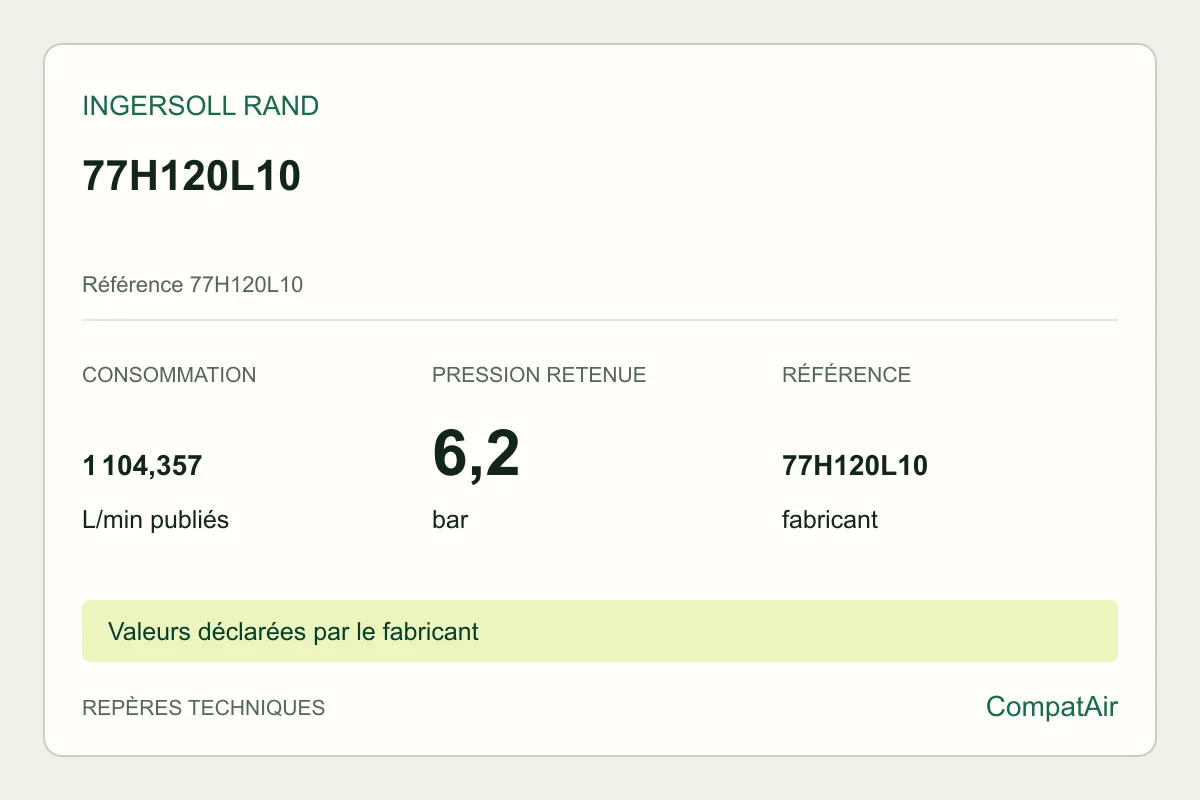Click the RÉFÉRENCE column heading
This screenshot has height=800, width=1200.
pyautogui.click(x=846, y=375)
